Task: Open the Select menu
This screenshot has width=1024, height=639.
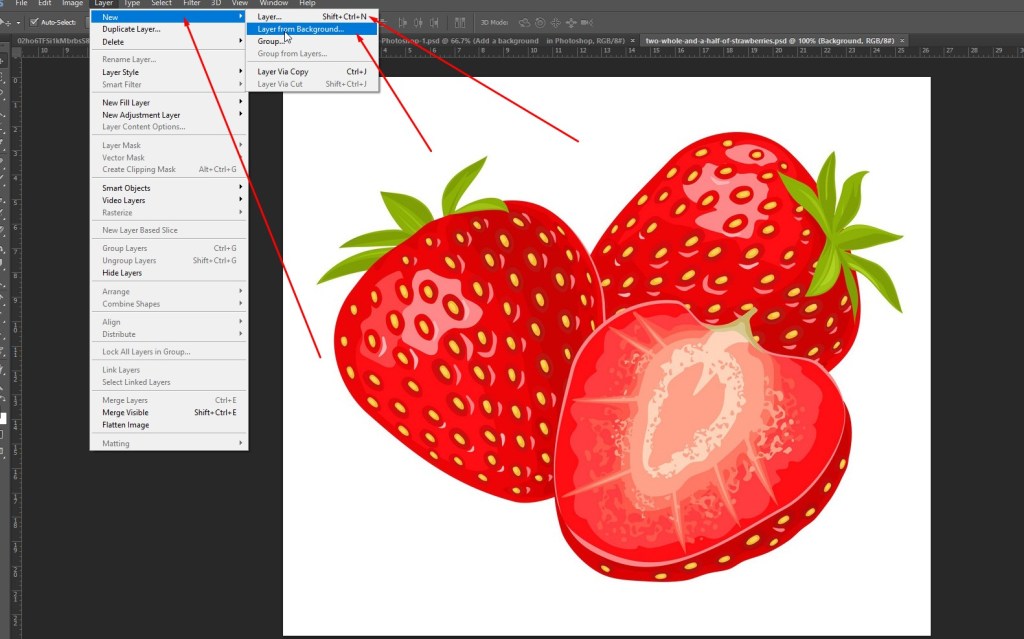Action: tap(161, 3)
